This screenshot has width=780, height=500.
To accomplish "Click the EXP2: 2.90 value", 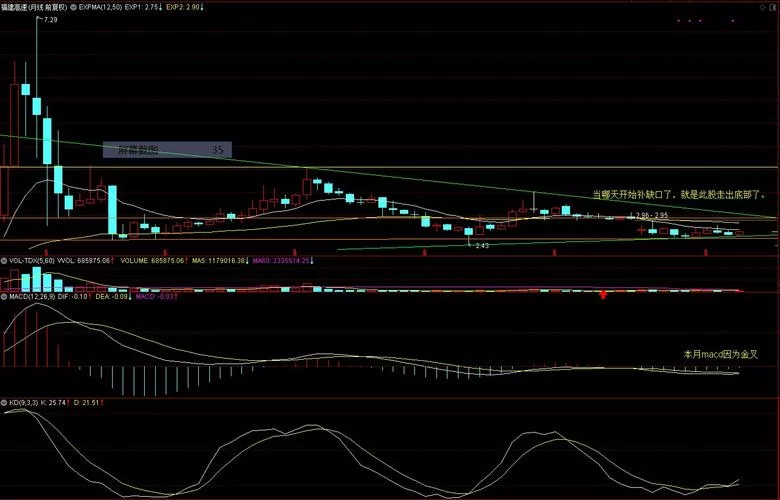I will click(185, 7).
